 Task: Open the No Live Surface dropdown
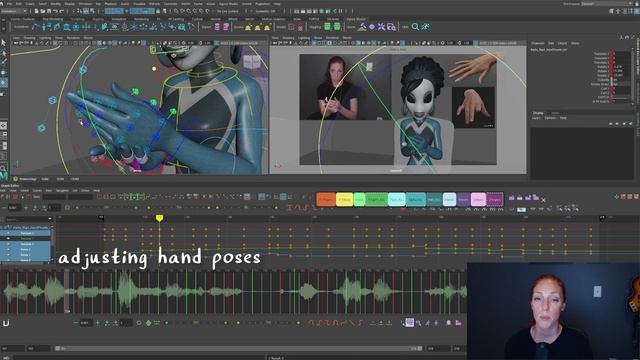(x=229, y=11)
